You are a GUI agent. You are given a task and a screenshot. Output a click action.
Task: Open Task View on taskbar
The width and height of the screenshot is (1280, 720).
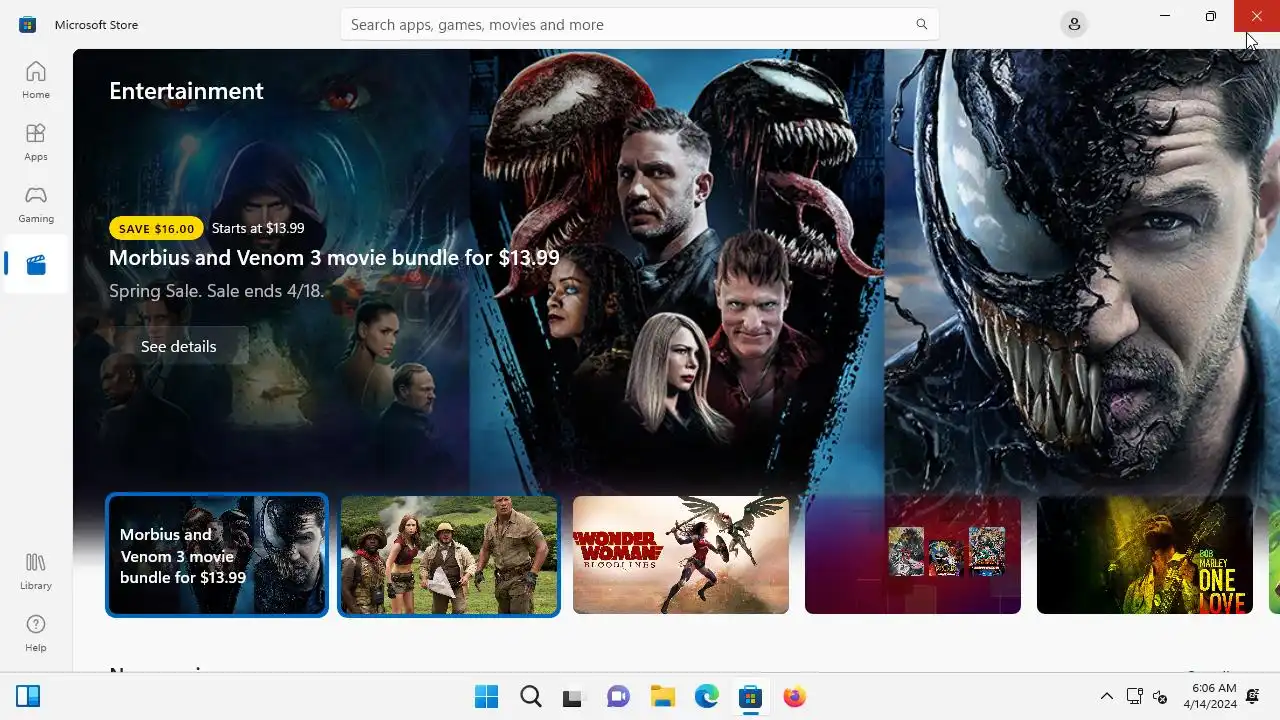(x=572, y=697)
